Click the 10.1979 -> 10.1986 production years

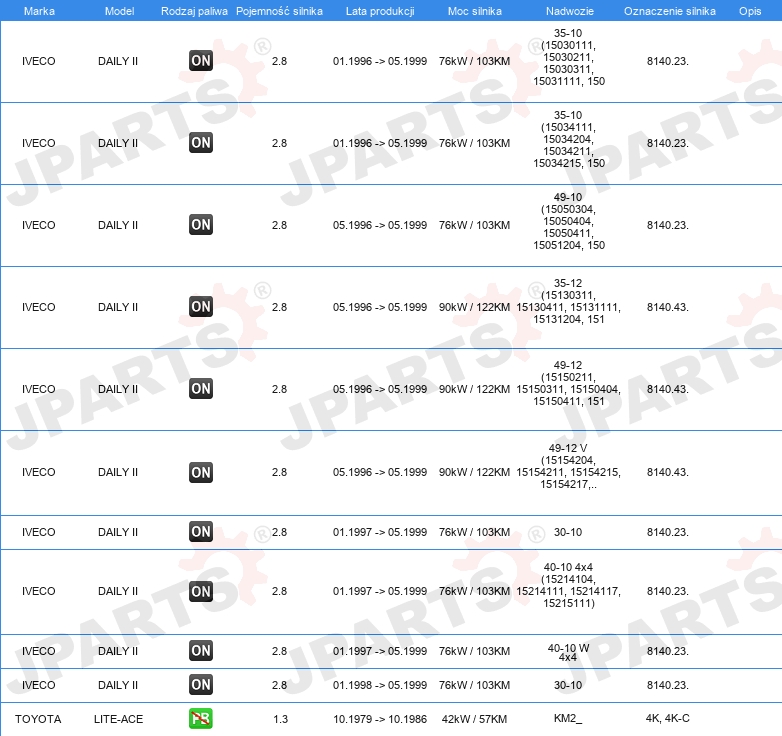[x=380, y=719]
